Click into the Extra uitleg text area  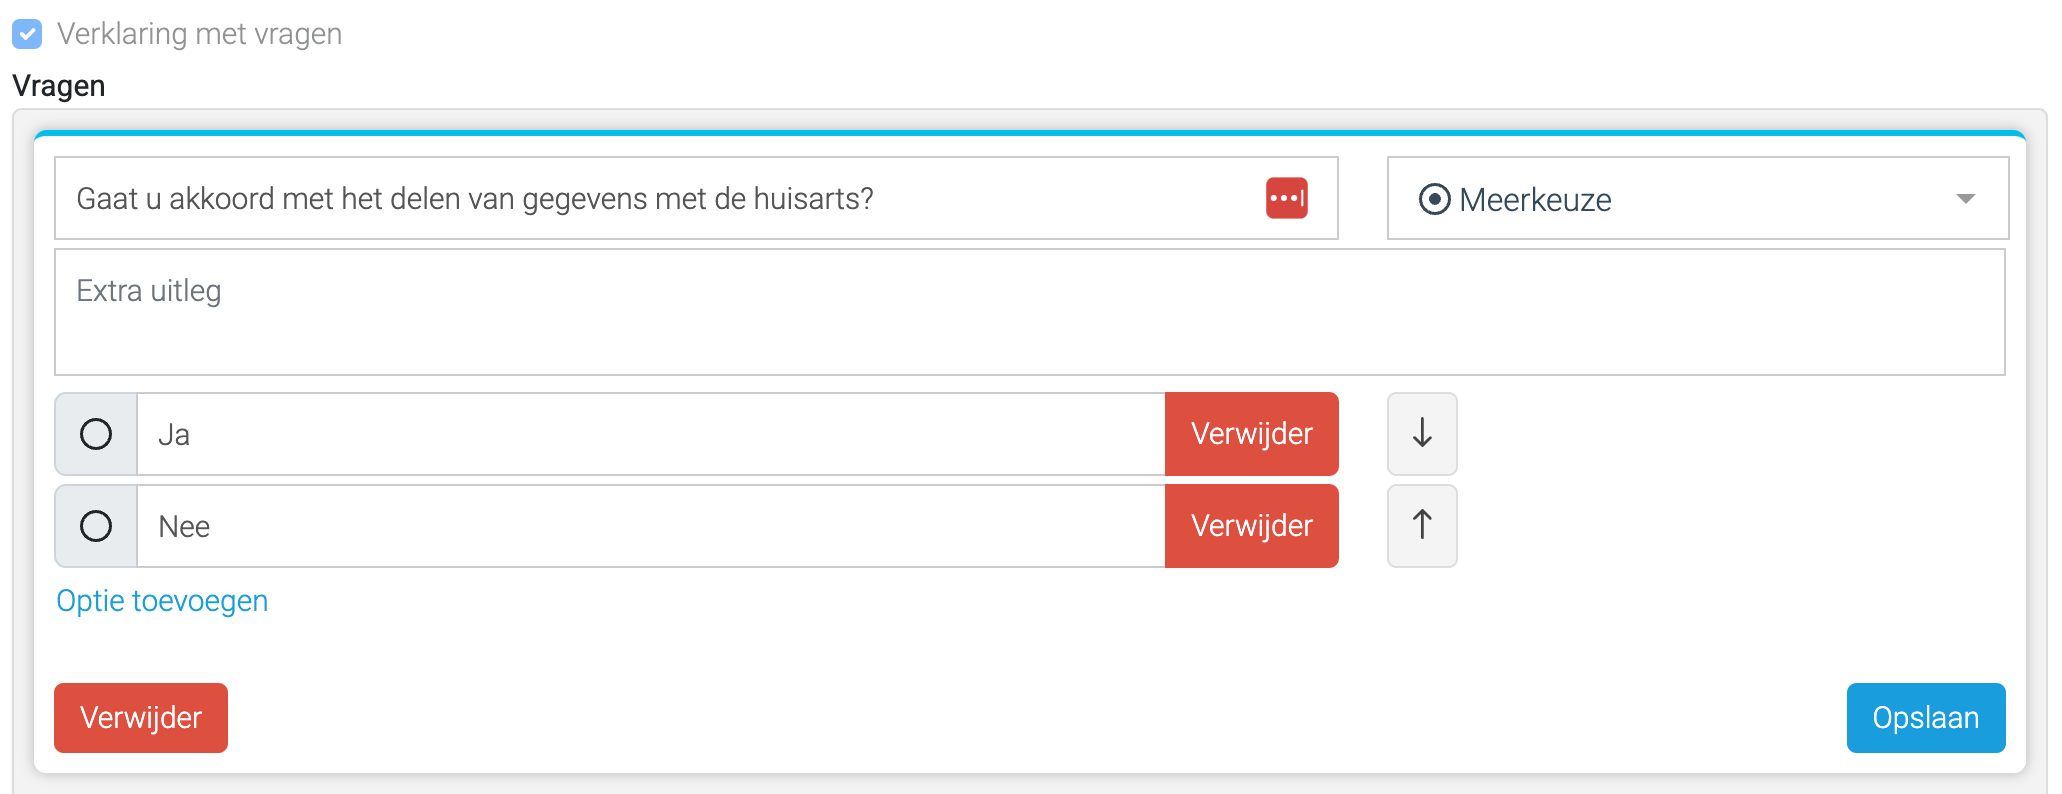[1030, 312]
